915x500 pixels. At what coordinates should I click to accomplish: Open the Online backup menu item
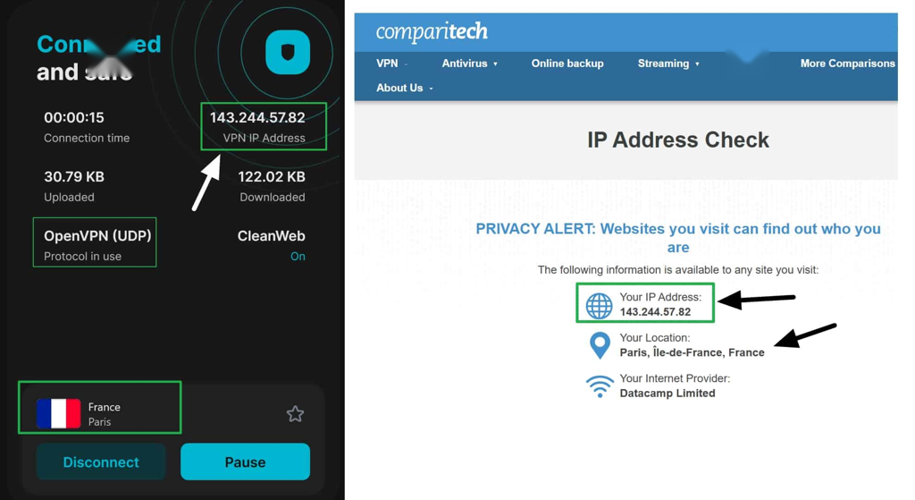(x=567, y=64)
